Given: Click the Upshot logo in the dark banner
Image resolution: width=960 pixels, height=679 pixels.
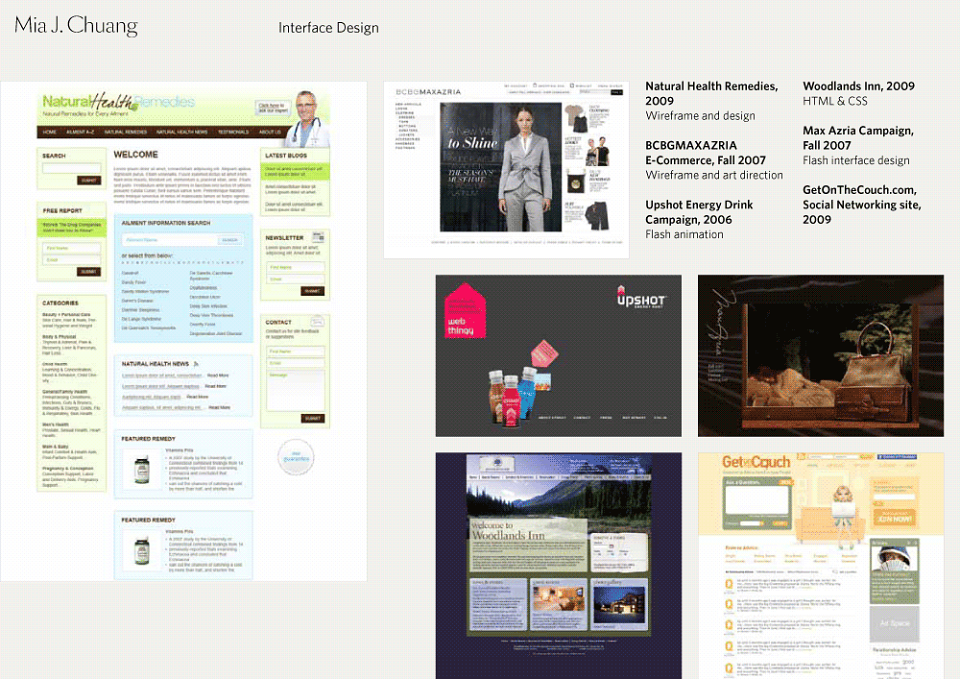Looking at the screenshot, I should click(640, 298).
